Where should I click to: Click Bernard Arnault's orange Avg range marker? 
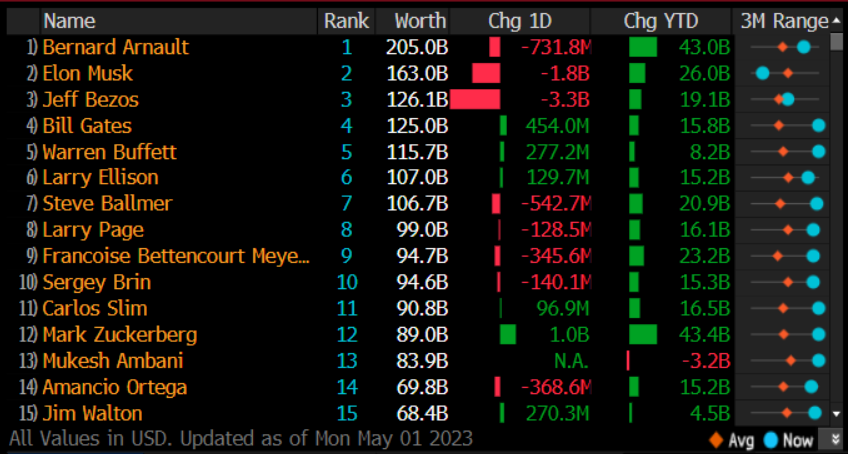point(782,48)
